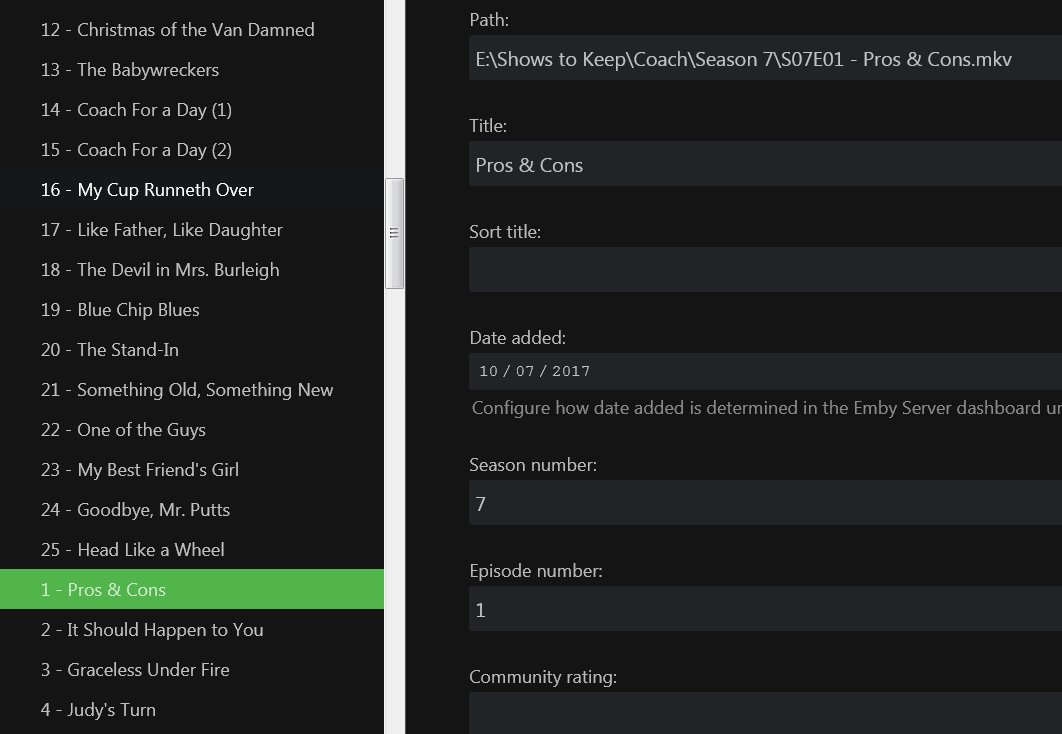Click the Date added field
1062x734 pixels.
[765, 371]
